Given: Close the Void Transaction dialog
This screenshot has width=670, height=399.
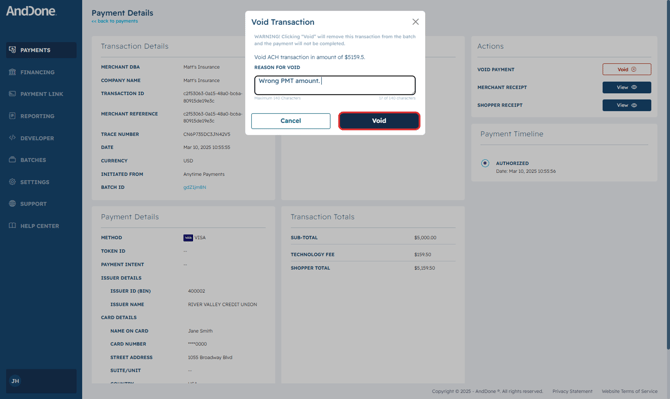Looking at the screenshot, I should point(415,22).
